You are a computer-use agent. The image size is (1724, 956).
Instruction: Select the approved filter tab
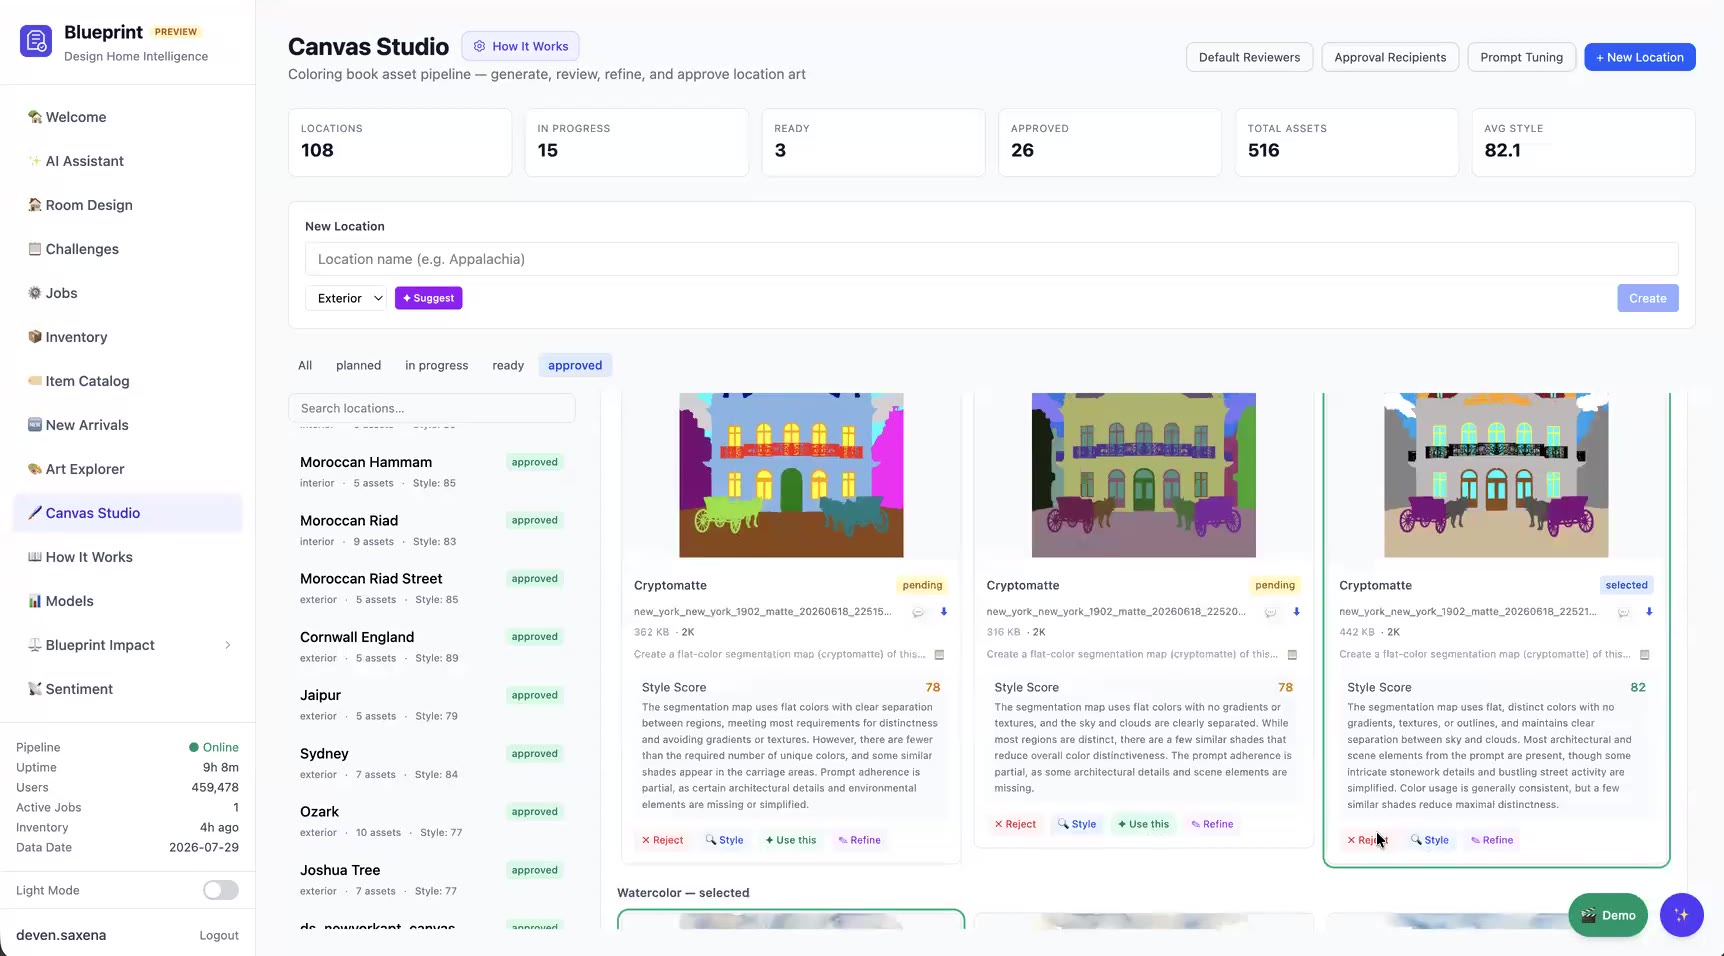click(x=575, y=365)
